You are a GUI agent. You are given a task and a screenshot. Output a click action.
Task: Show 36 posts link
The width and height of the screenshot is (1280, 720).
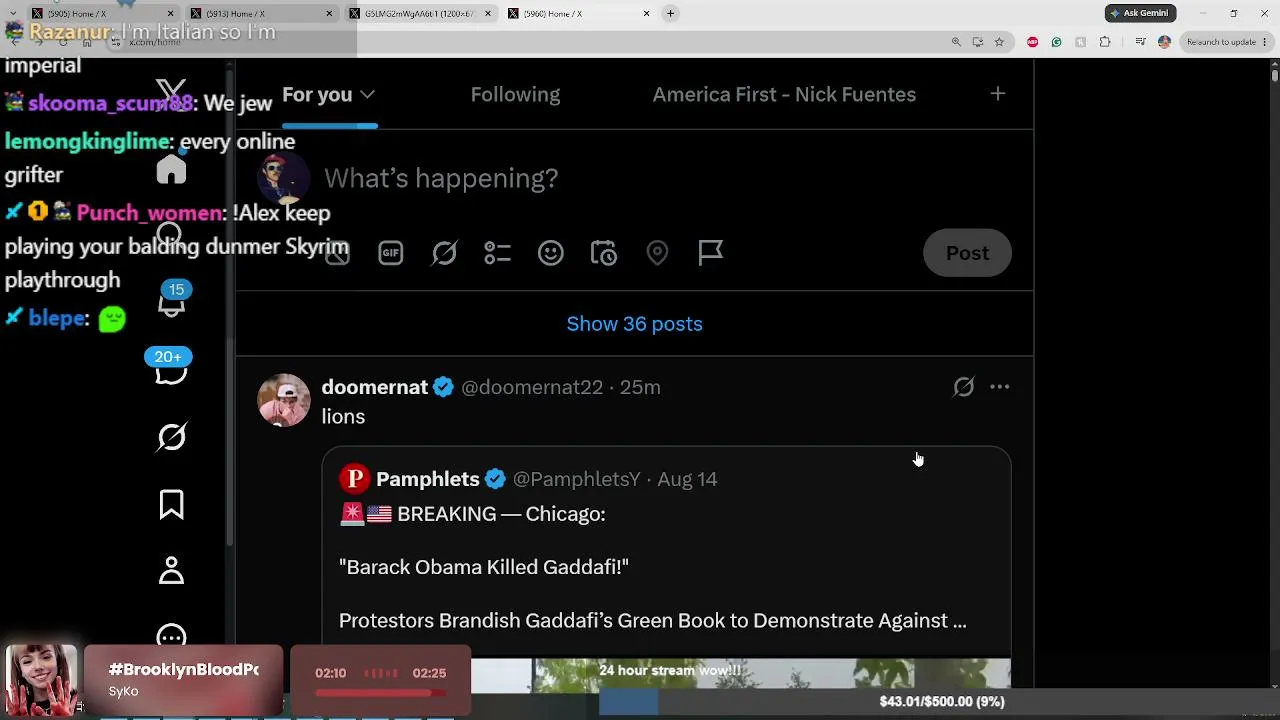click(634, 324)
